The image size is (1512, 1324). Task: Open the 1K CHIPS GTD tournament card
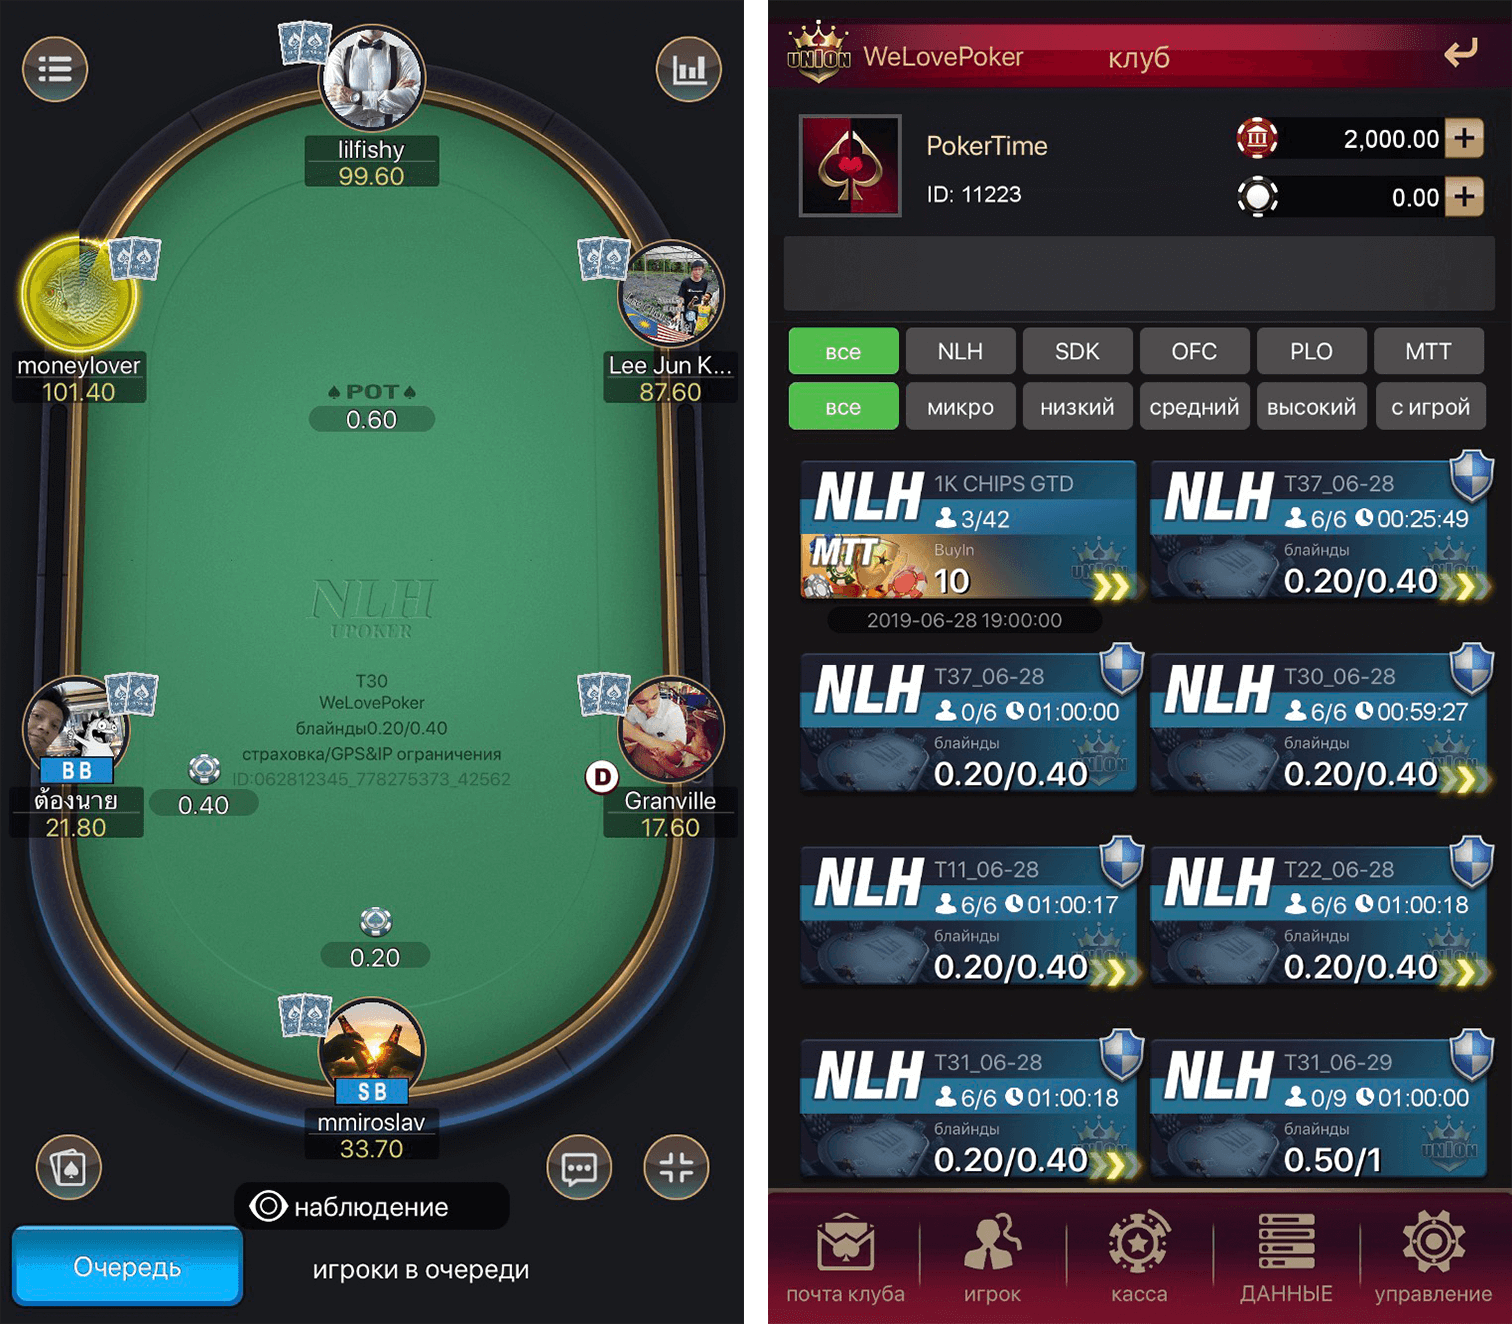click(x=968, y=530)
